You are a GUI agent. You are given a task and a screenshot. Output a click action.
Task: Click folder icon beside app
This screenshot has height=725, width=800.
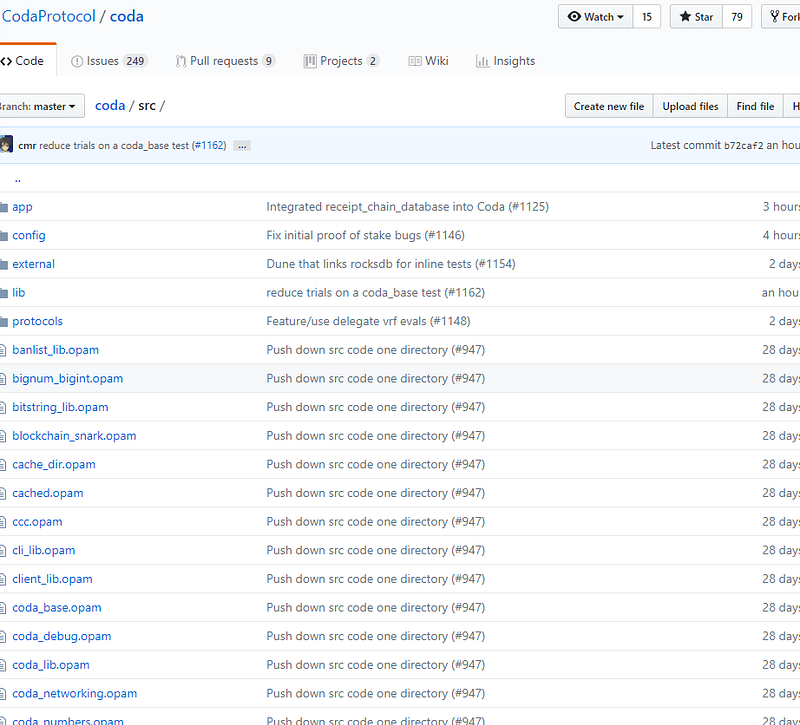coord(4,207)
